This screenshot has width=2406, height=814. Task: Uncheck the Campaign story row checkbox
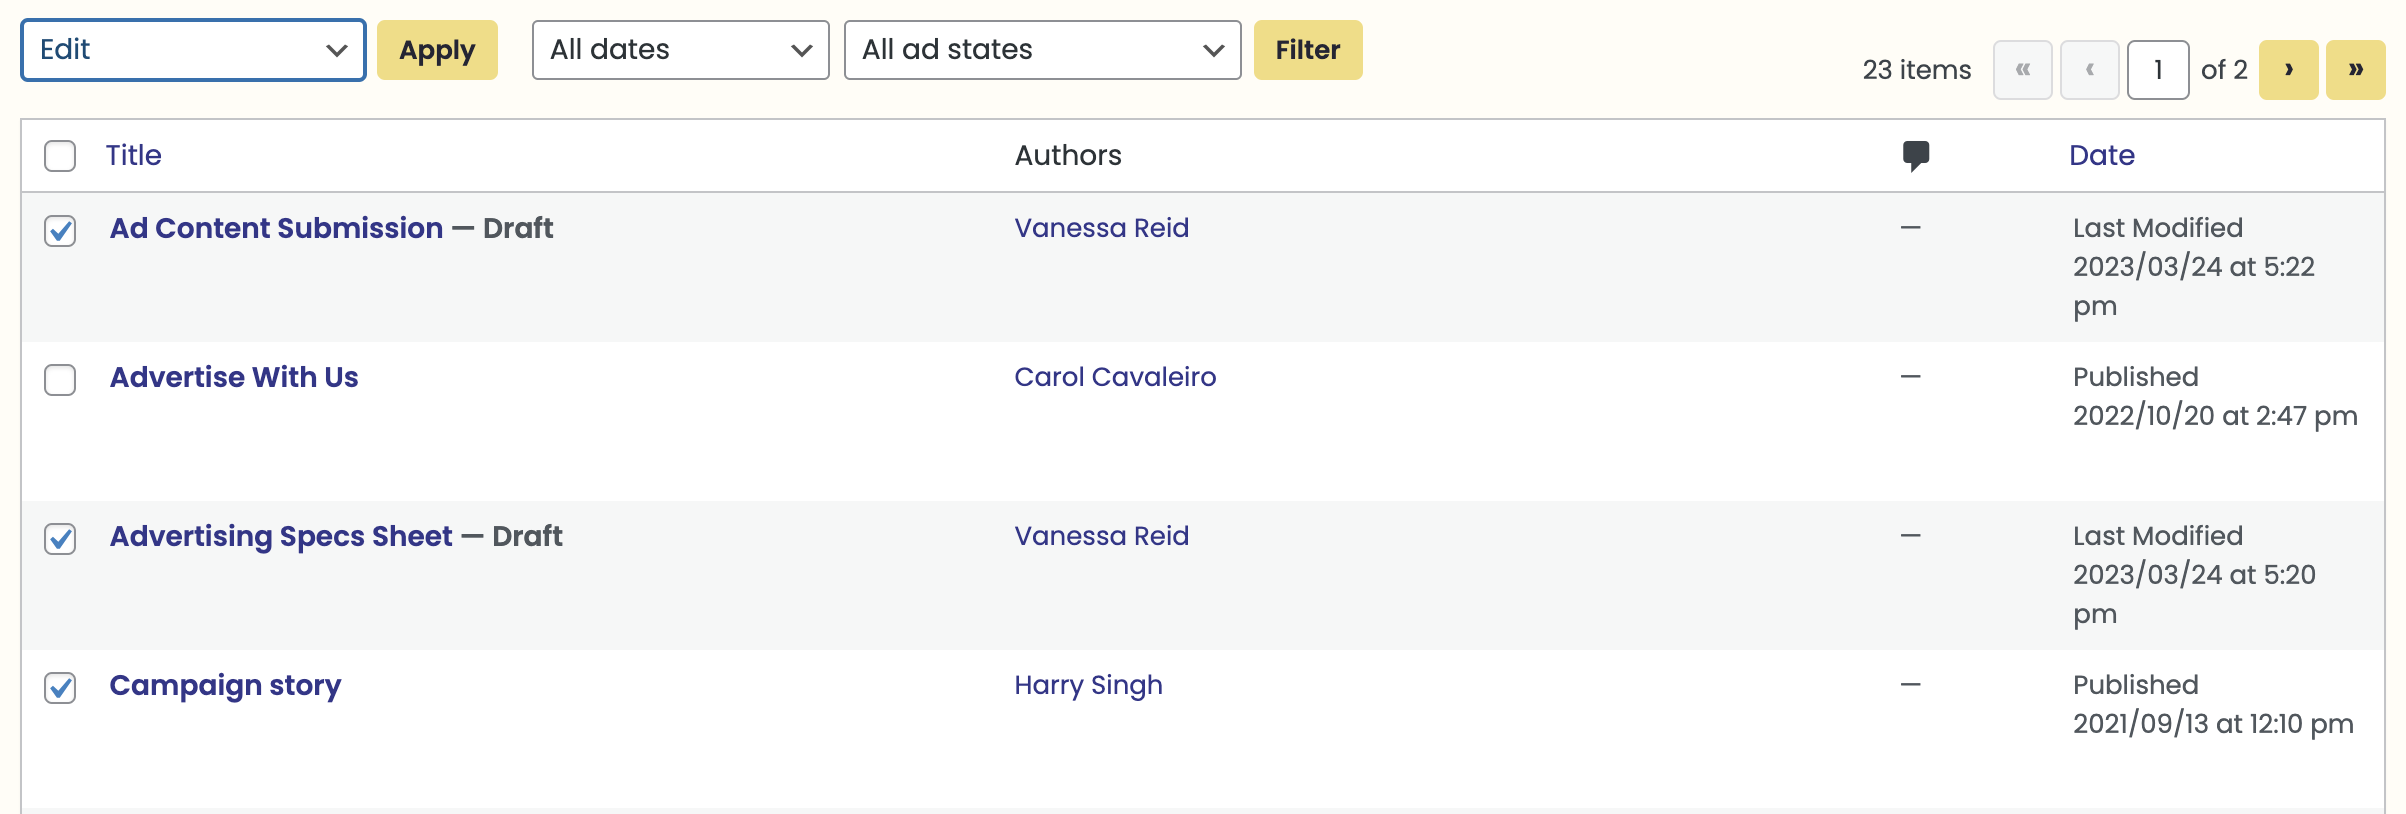coord(60,688)
